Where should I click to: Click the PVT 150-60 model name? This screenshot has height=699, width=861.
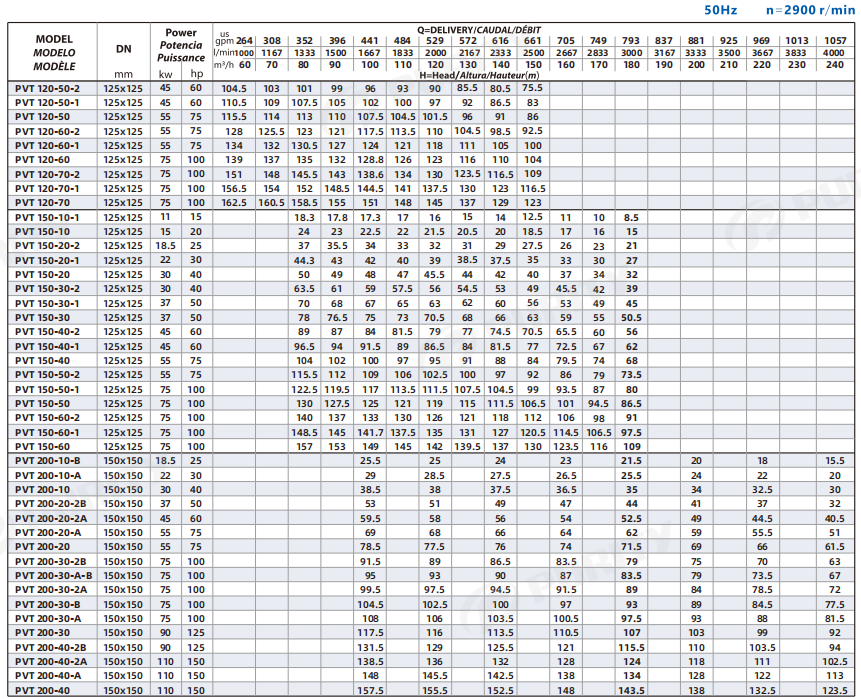coord(41,446)
